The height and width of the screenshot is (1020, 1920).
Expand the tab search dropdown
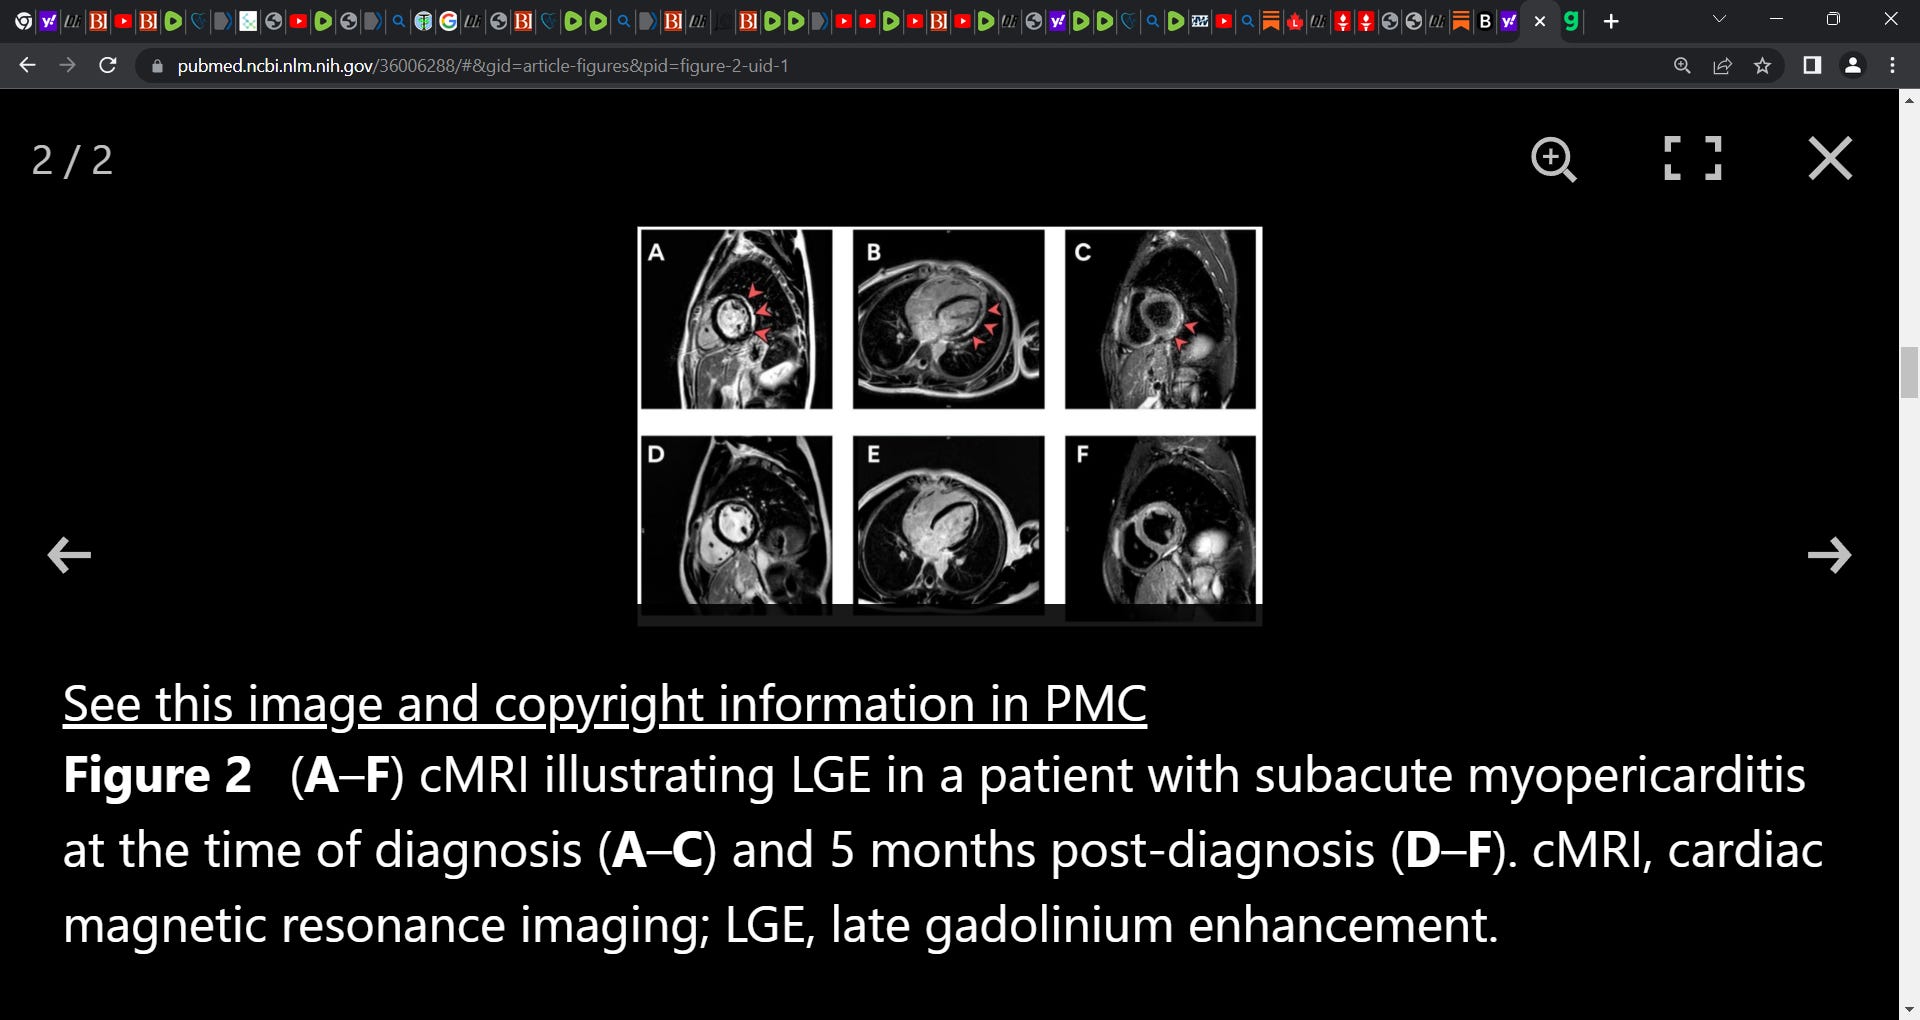pos(1719,20)
